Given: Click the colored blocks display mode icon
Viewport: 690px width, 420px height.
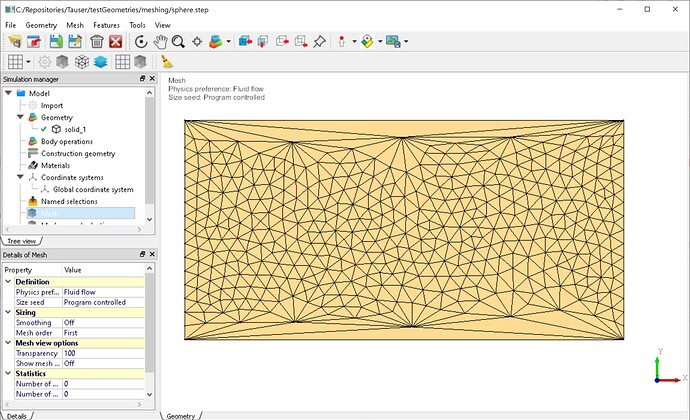Looking at the screenshot, I should 216,42.
